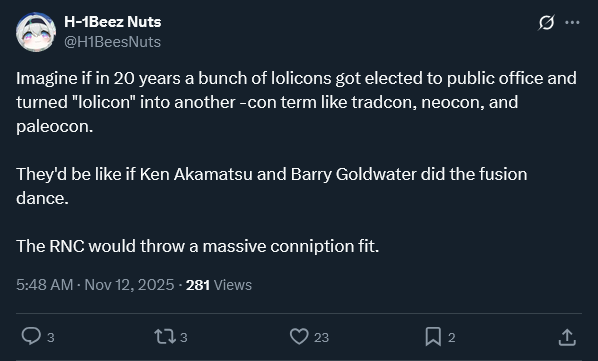
Task: Click the share upload icon
Action: 567,337
